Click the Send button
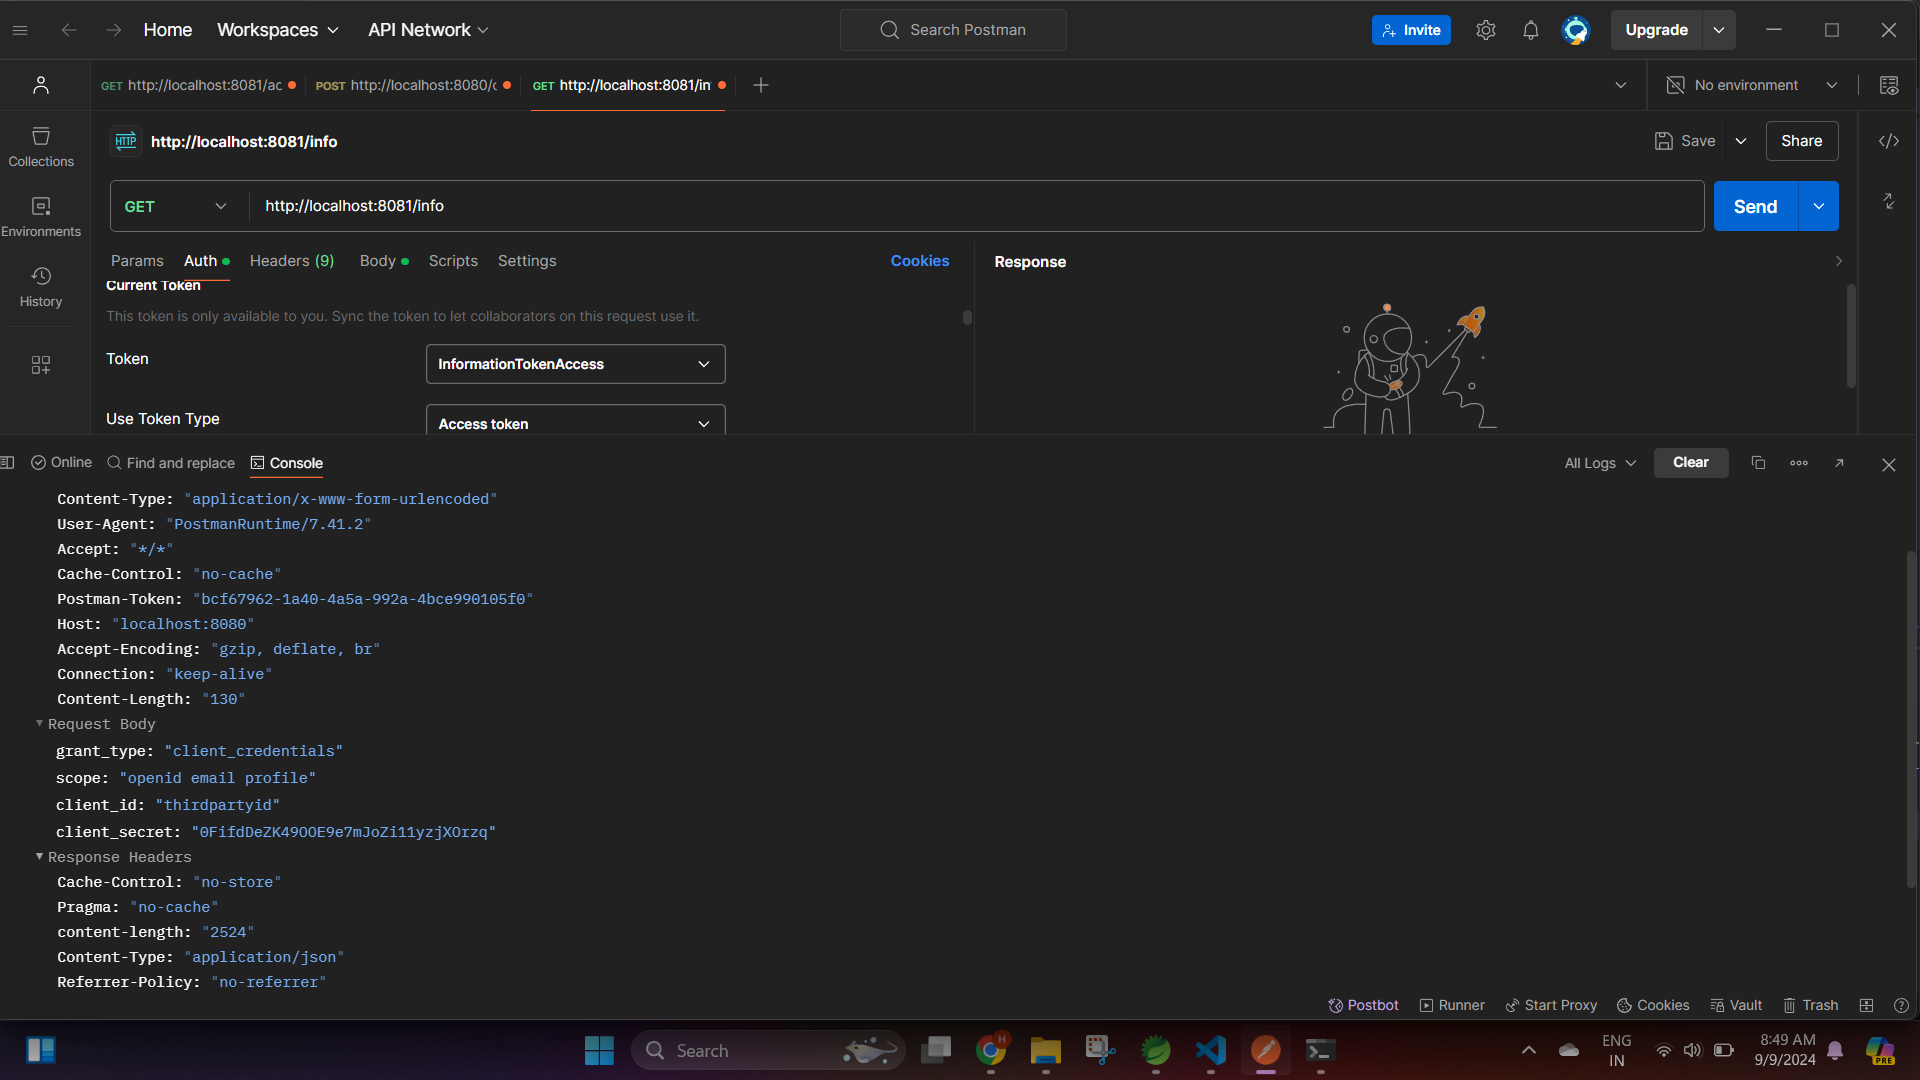The width and height of the screenshot is (1920, 1080). tap(1756, 206)
